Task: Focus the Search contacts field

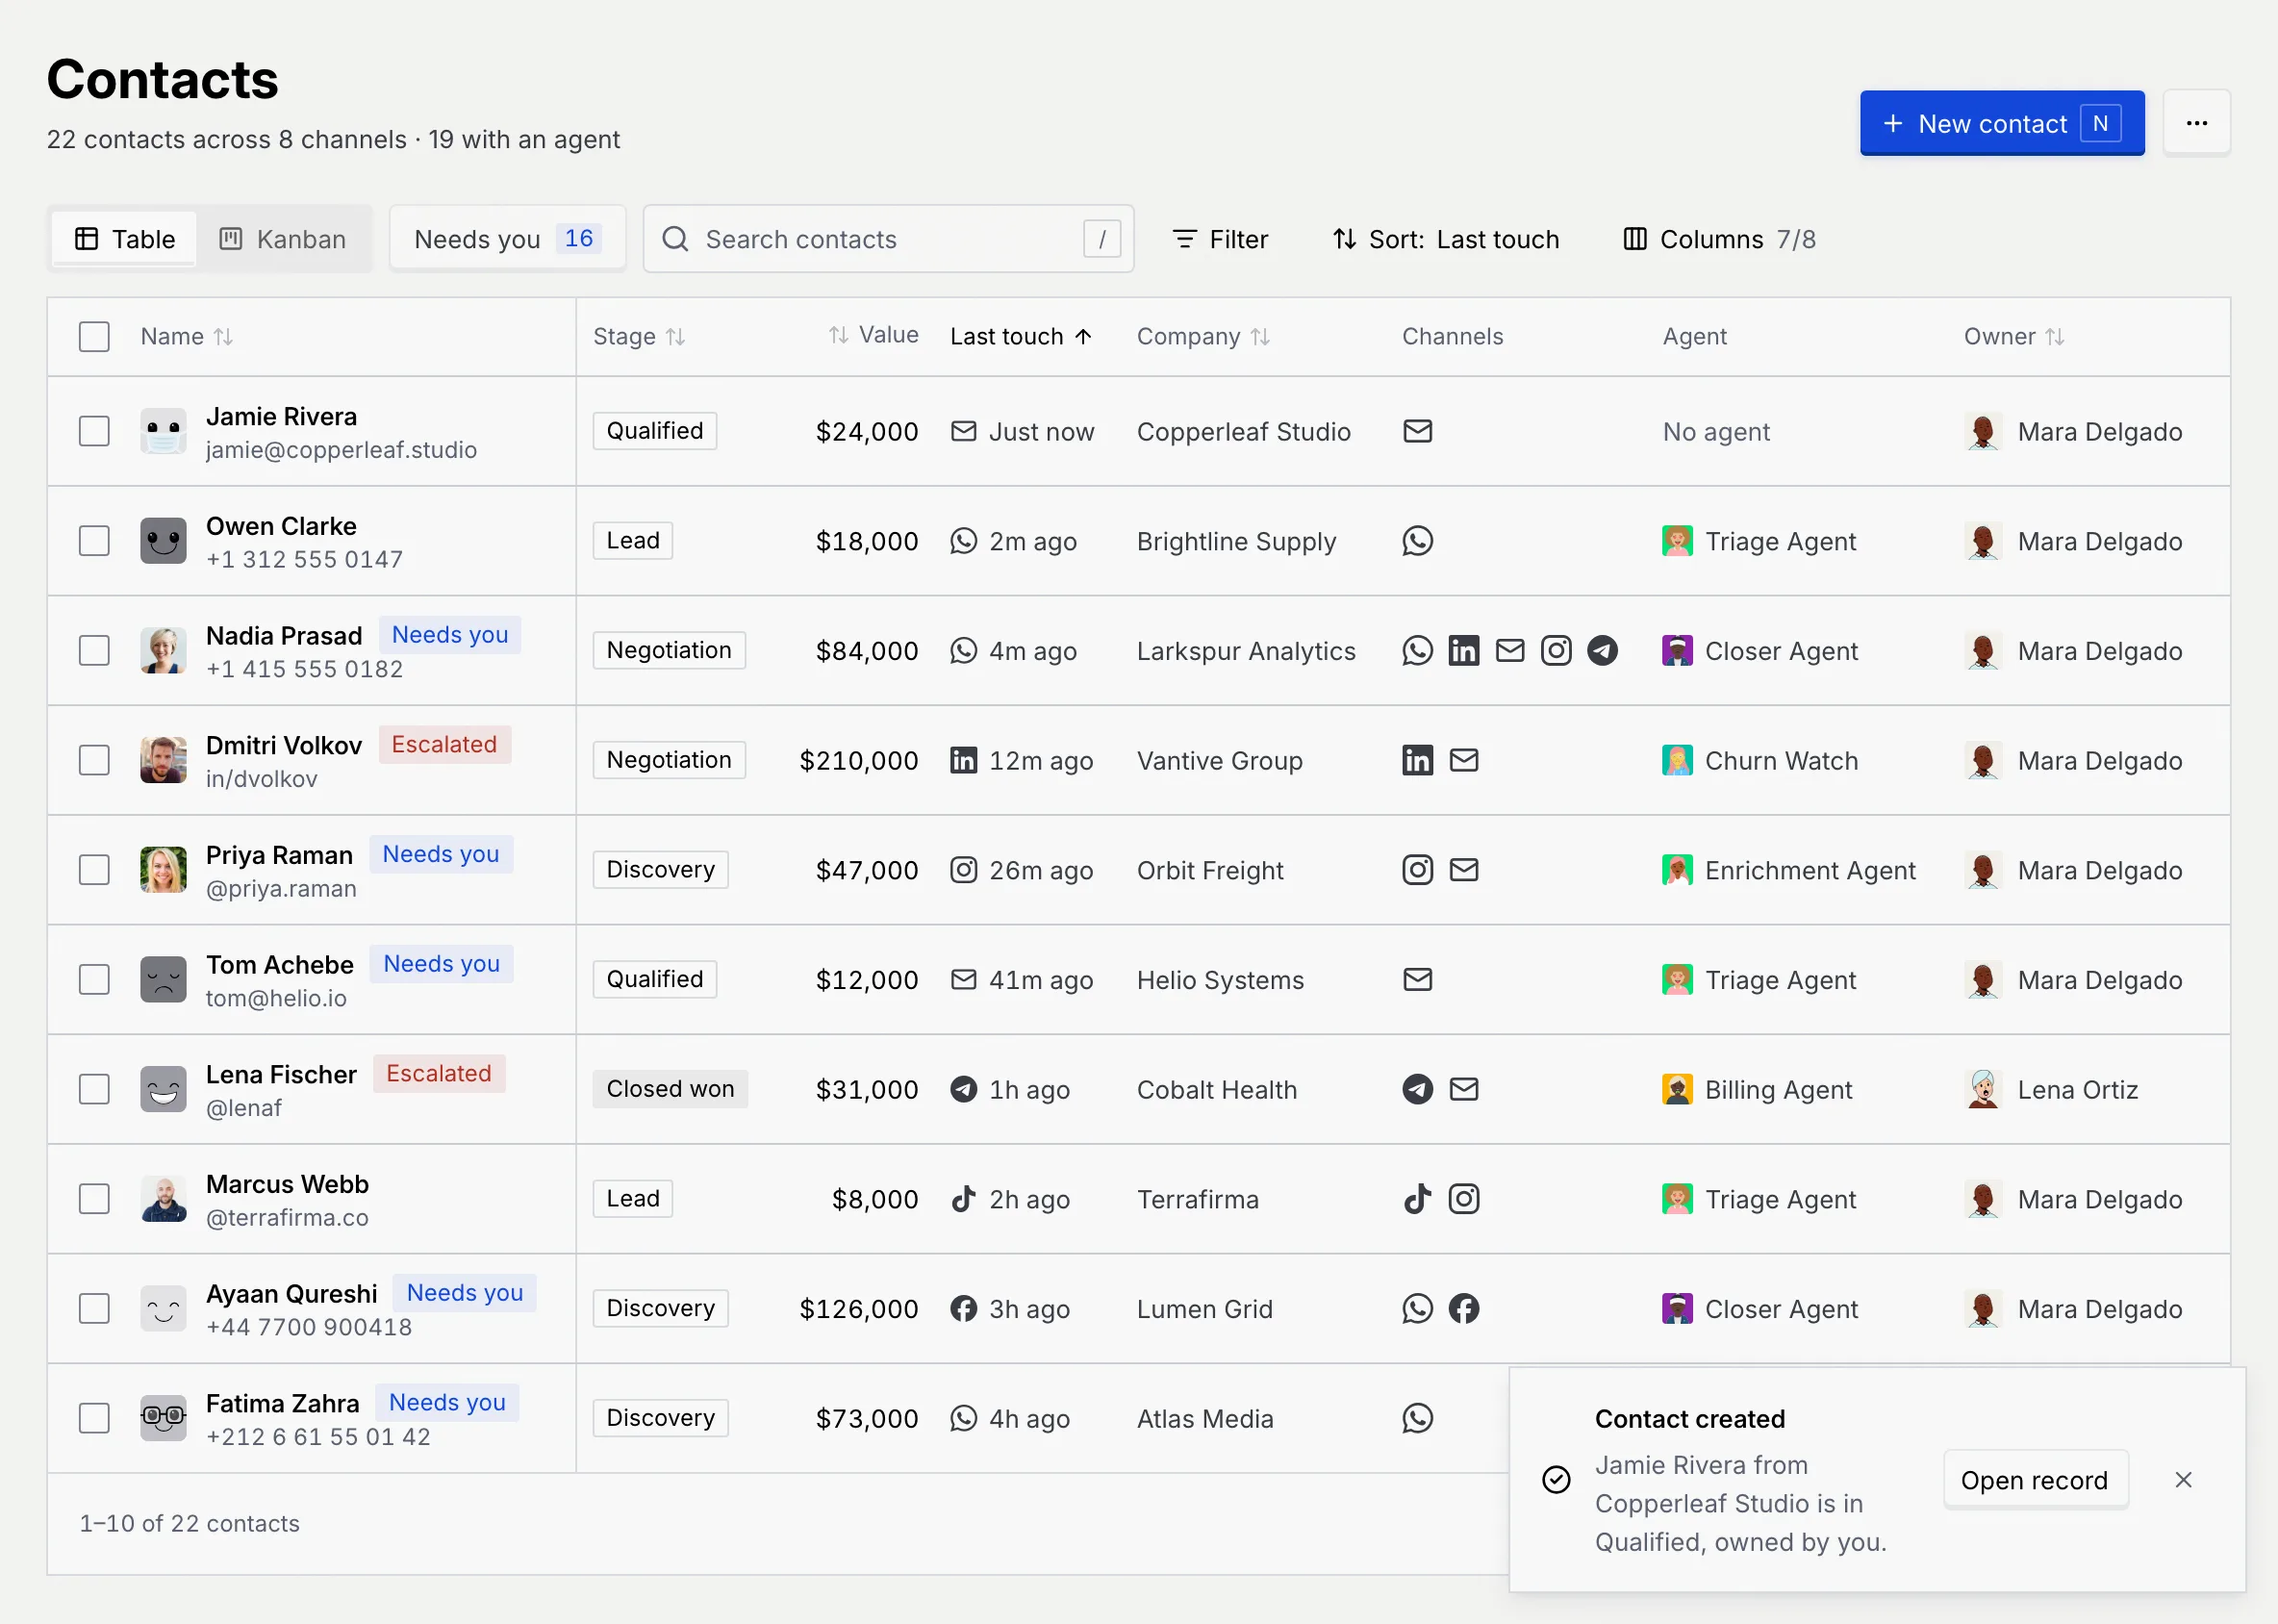Action: [888, 239]
